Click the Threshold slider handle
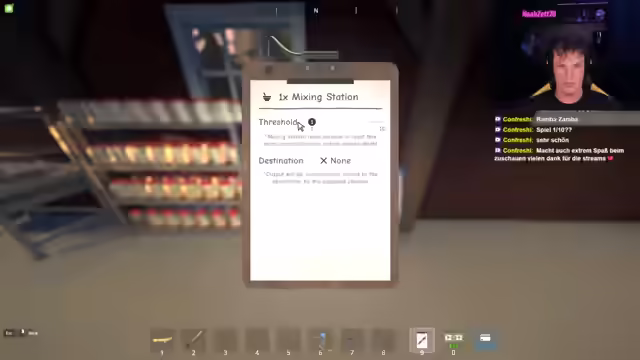Screen dimensions: 640x360 tap(312, 122)
